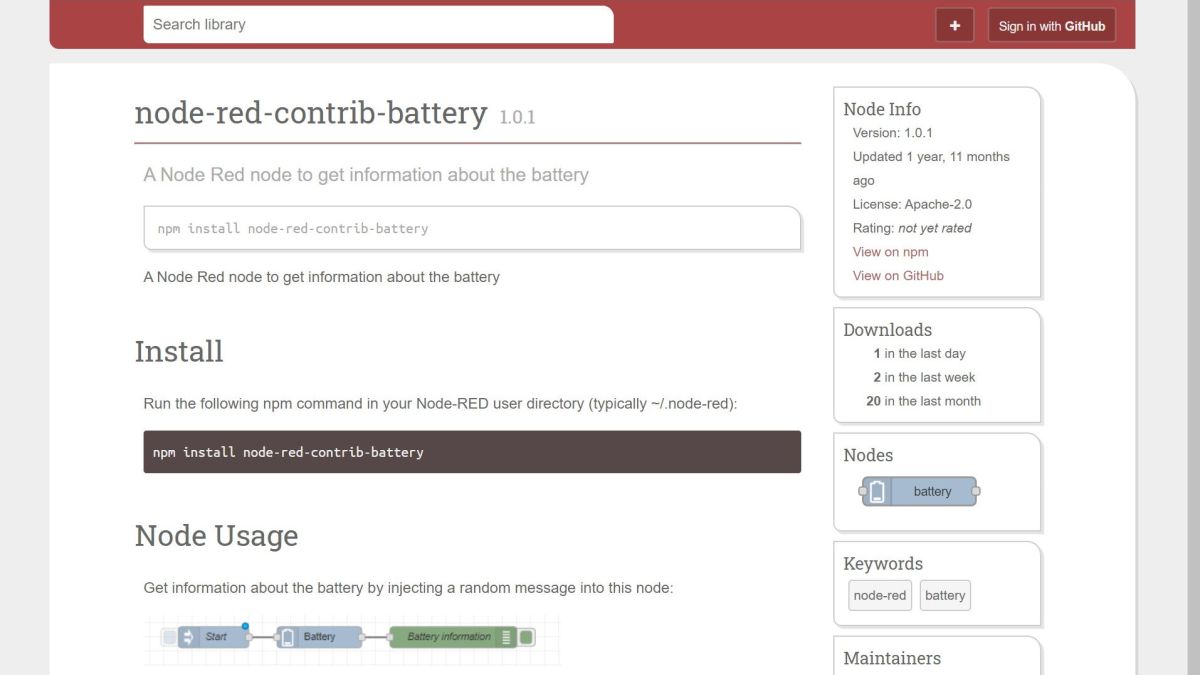The image size is (1200, 675).
Task: Click the plus icon in the header bar
Action: pyautogui.click(x=954, y=24)
